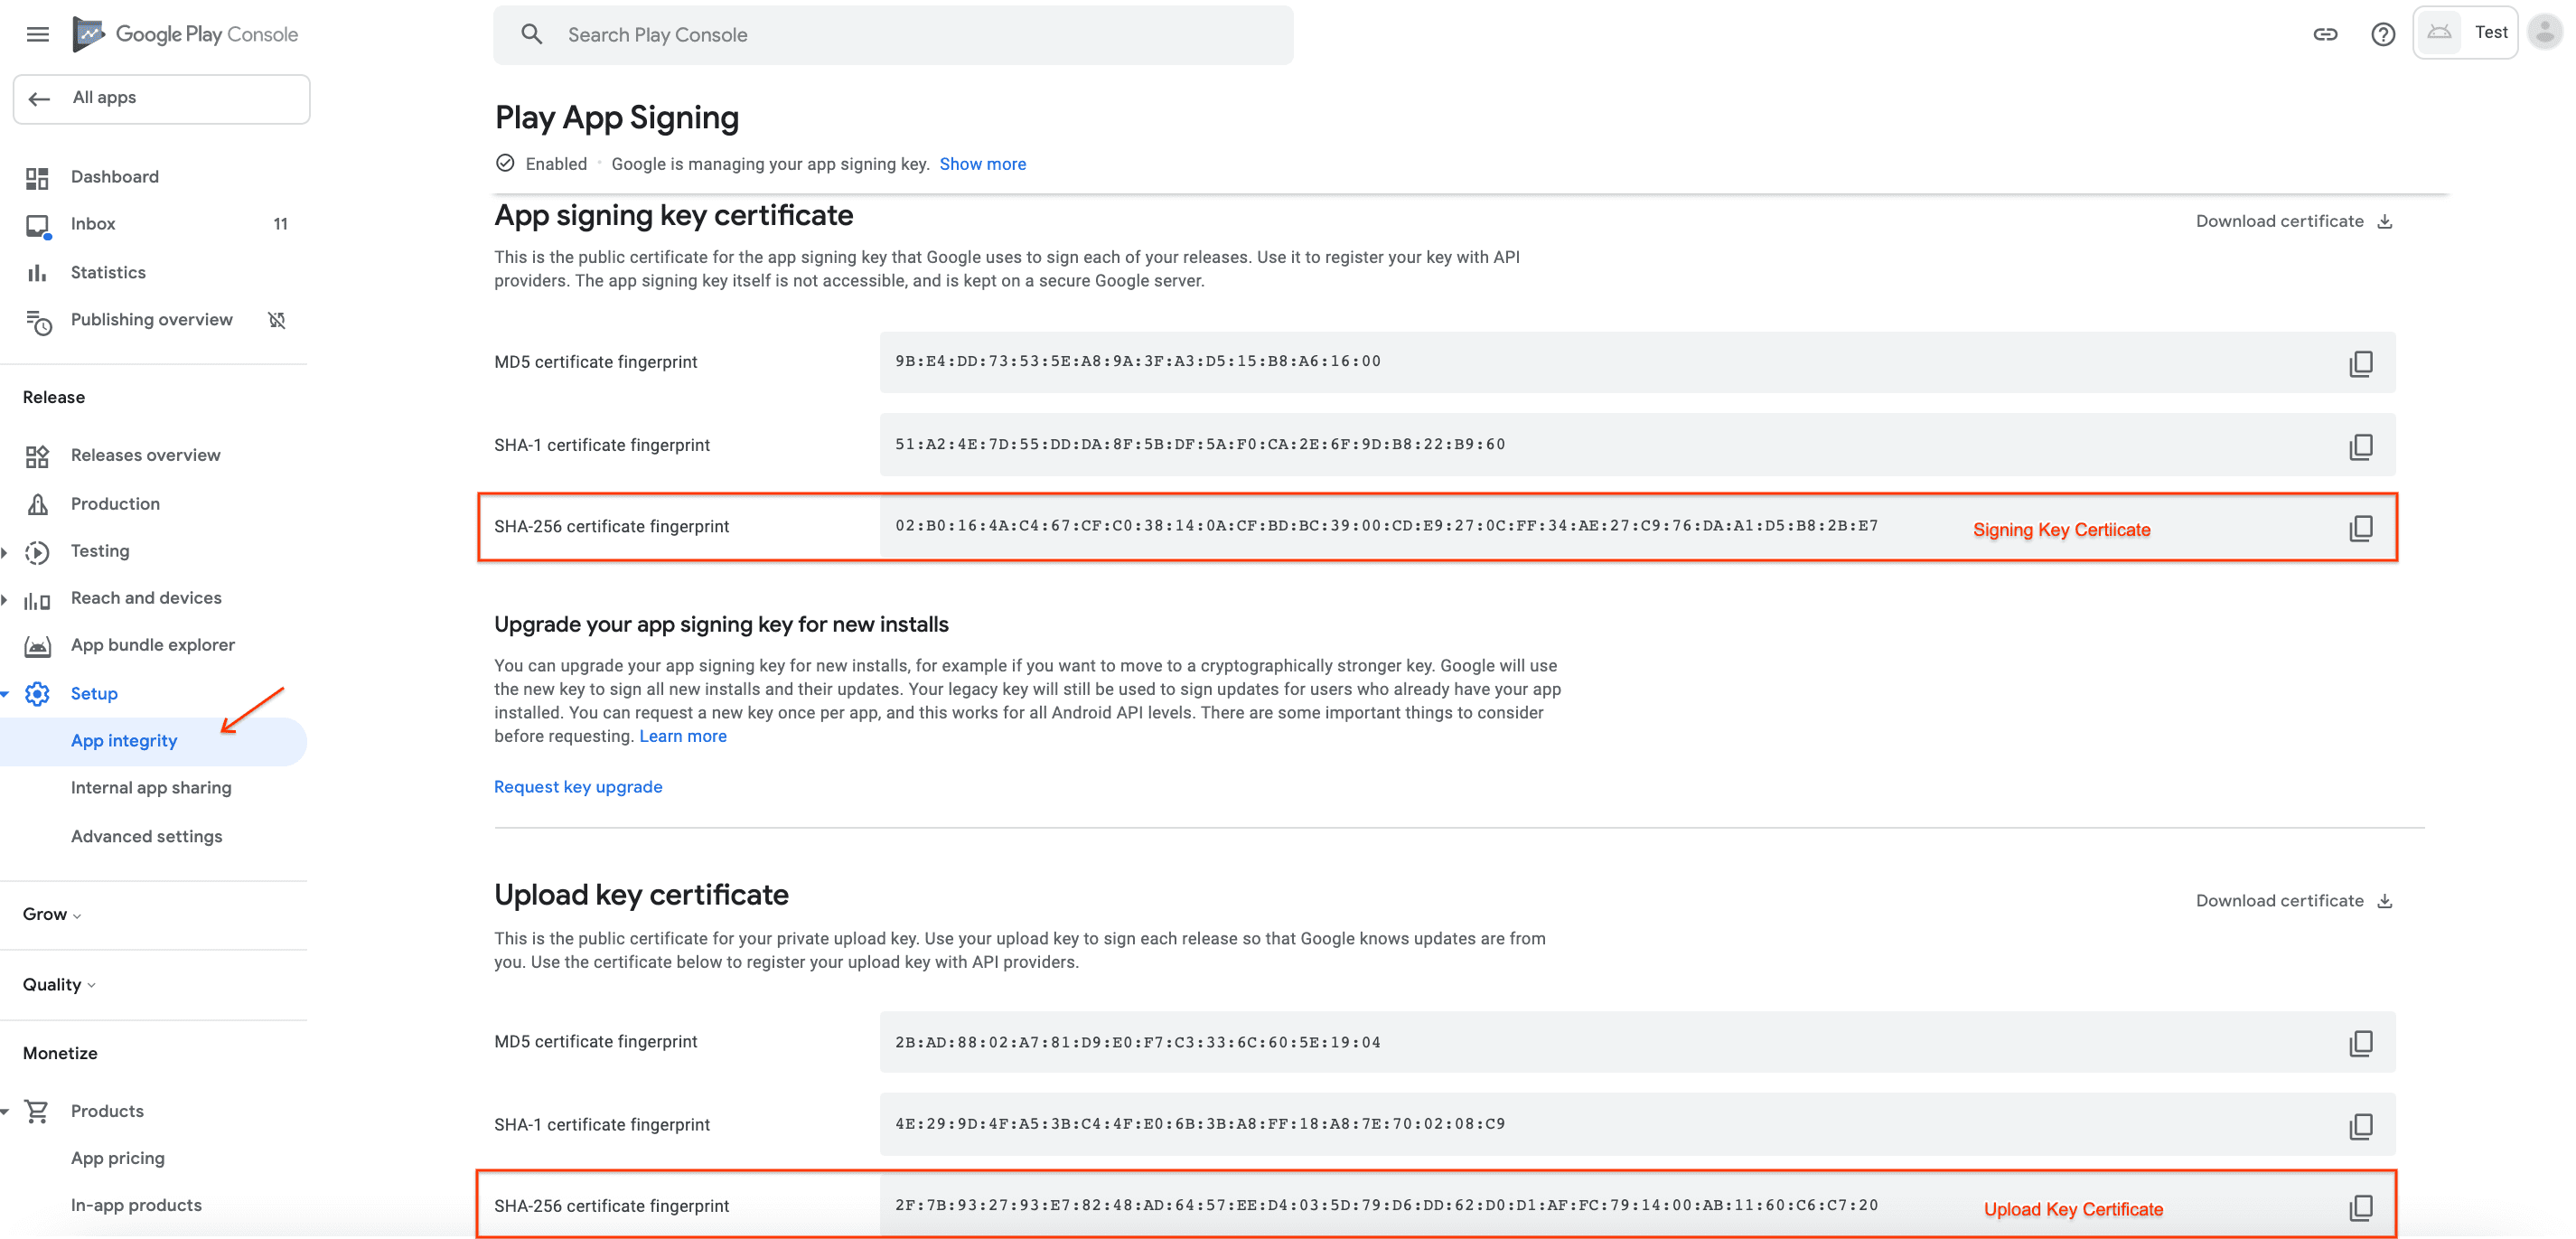Click the Request key upgrade link
Viewport: 2576px width, 1239px height.
pyautogui.click(x=578, y=785)
